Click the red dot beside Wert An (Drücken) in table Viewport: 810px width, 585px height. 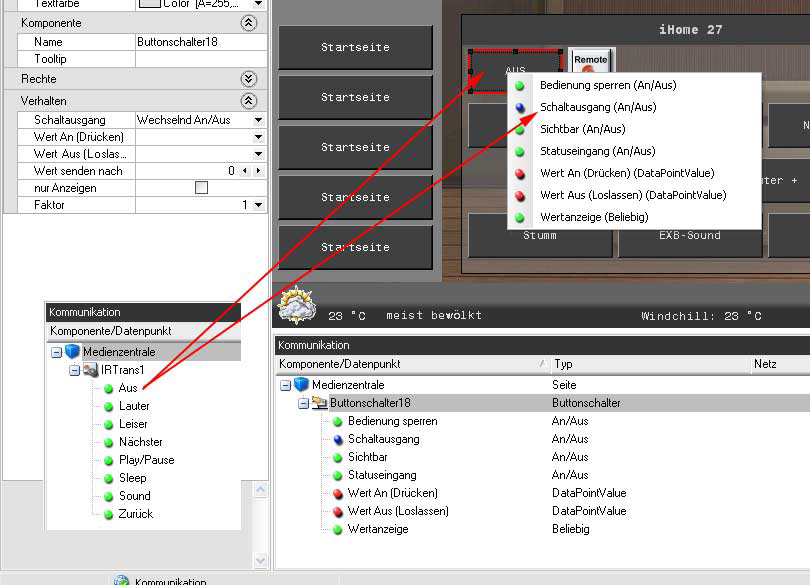click(x=338, y=494)
